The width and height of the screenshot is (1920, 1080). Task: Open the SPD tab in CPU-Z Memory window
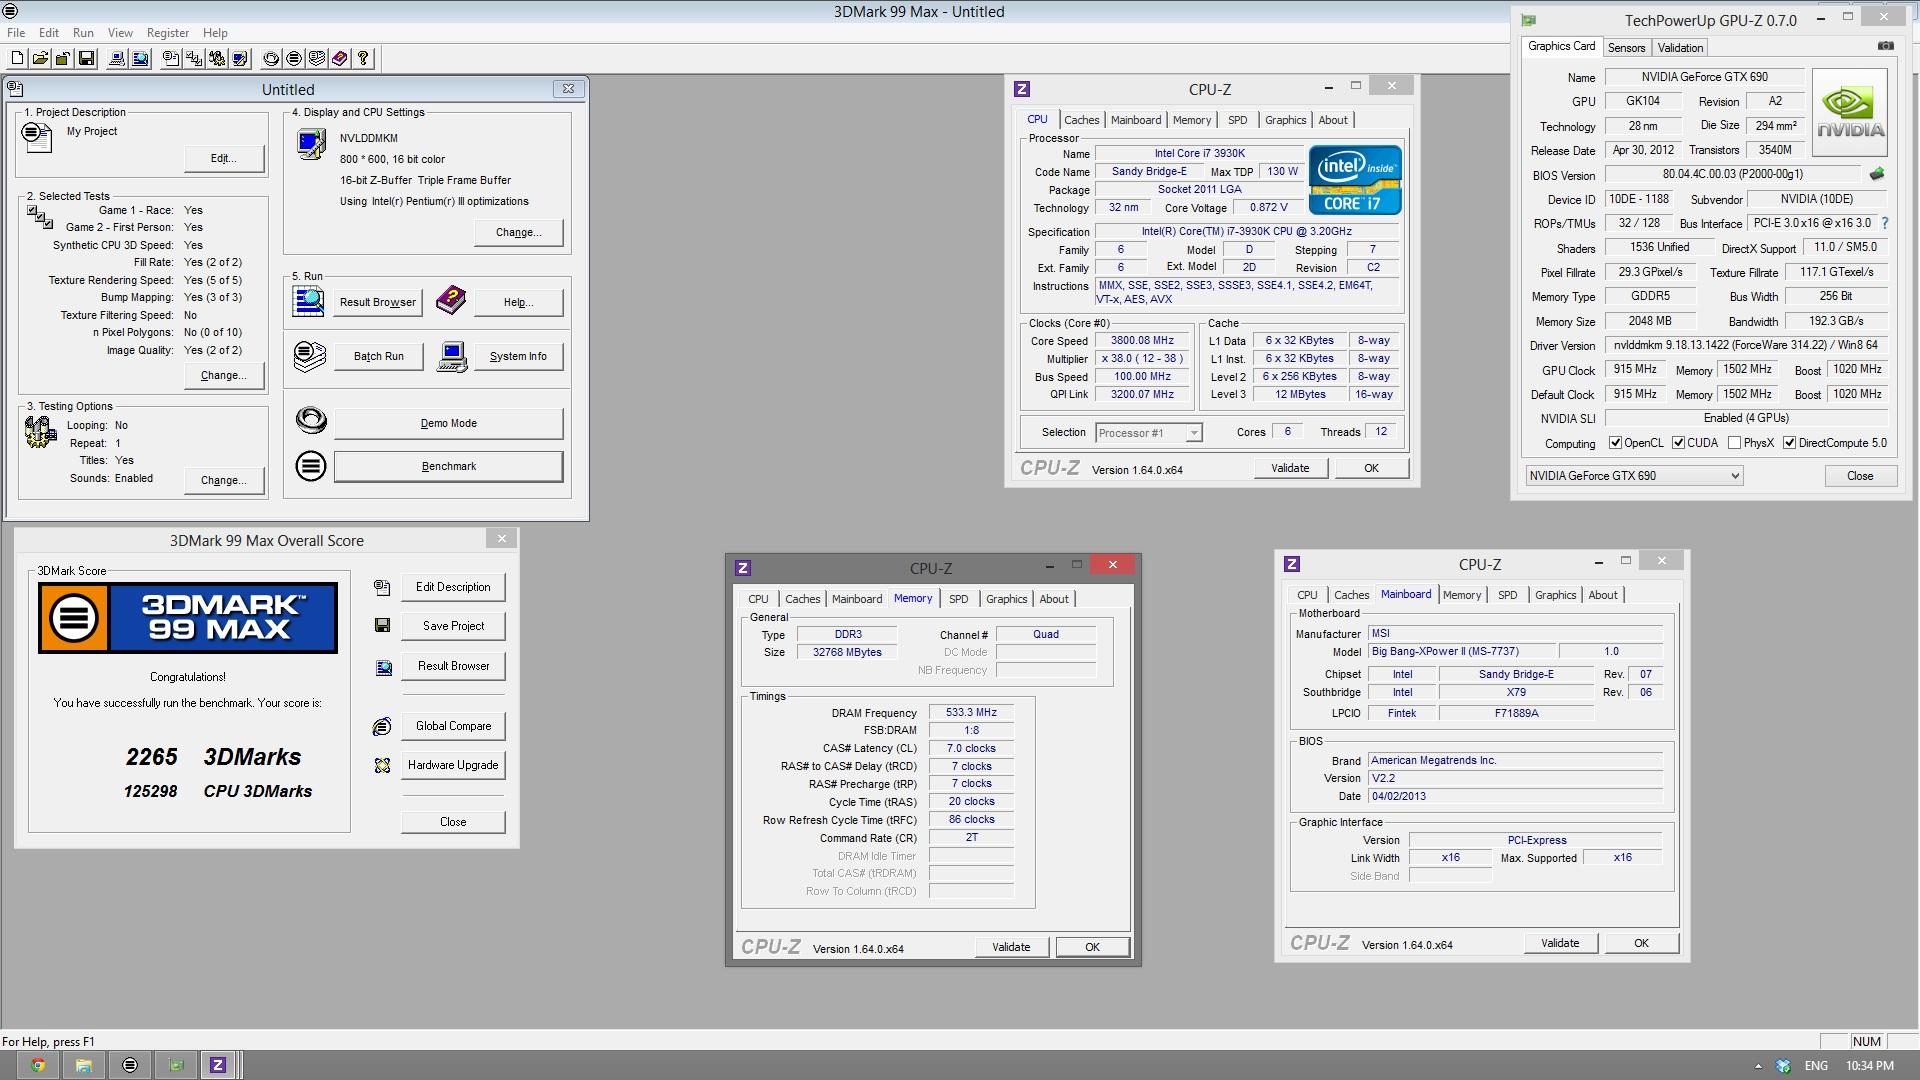pos(958,599)
